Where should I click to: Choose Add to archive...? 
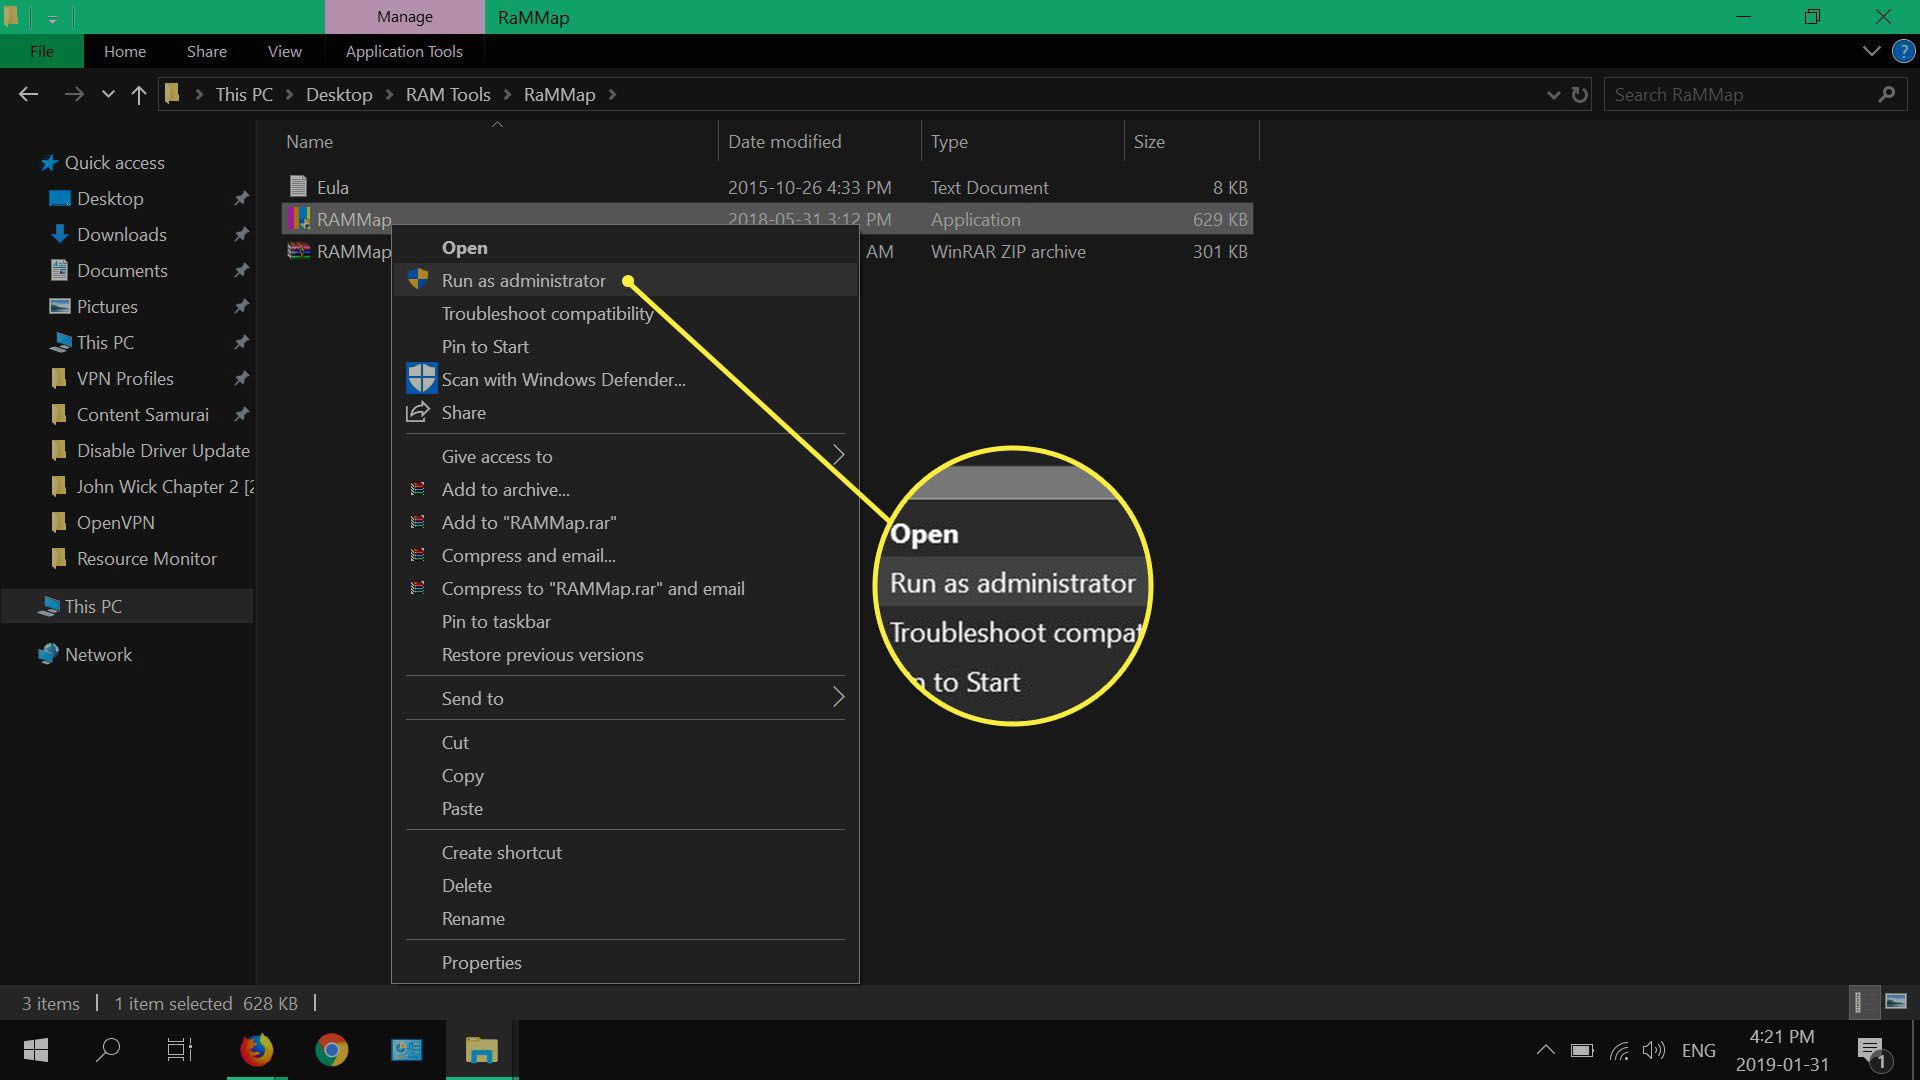(x=625, y=490)
